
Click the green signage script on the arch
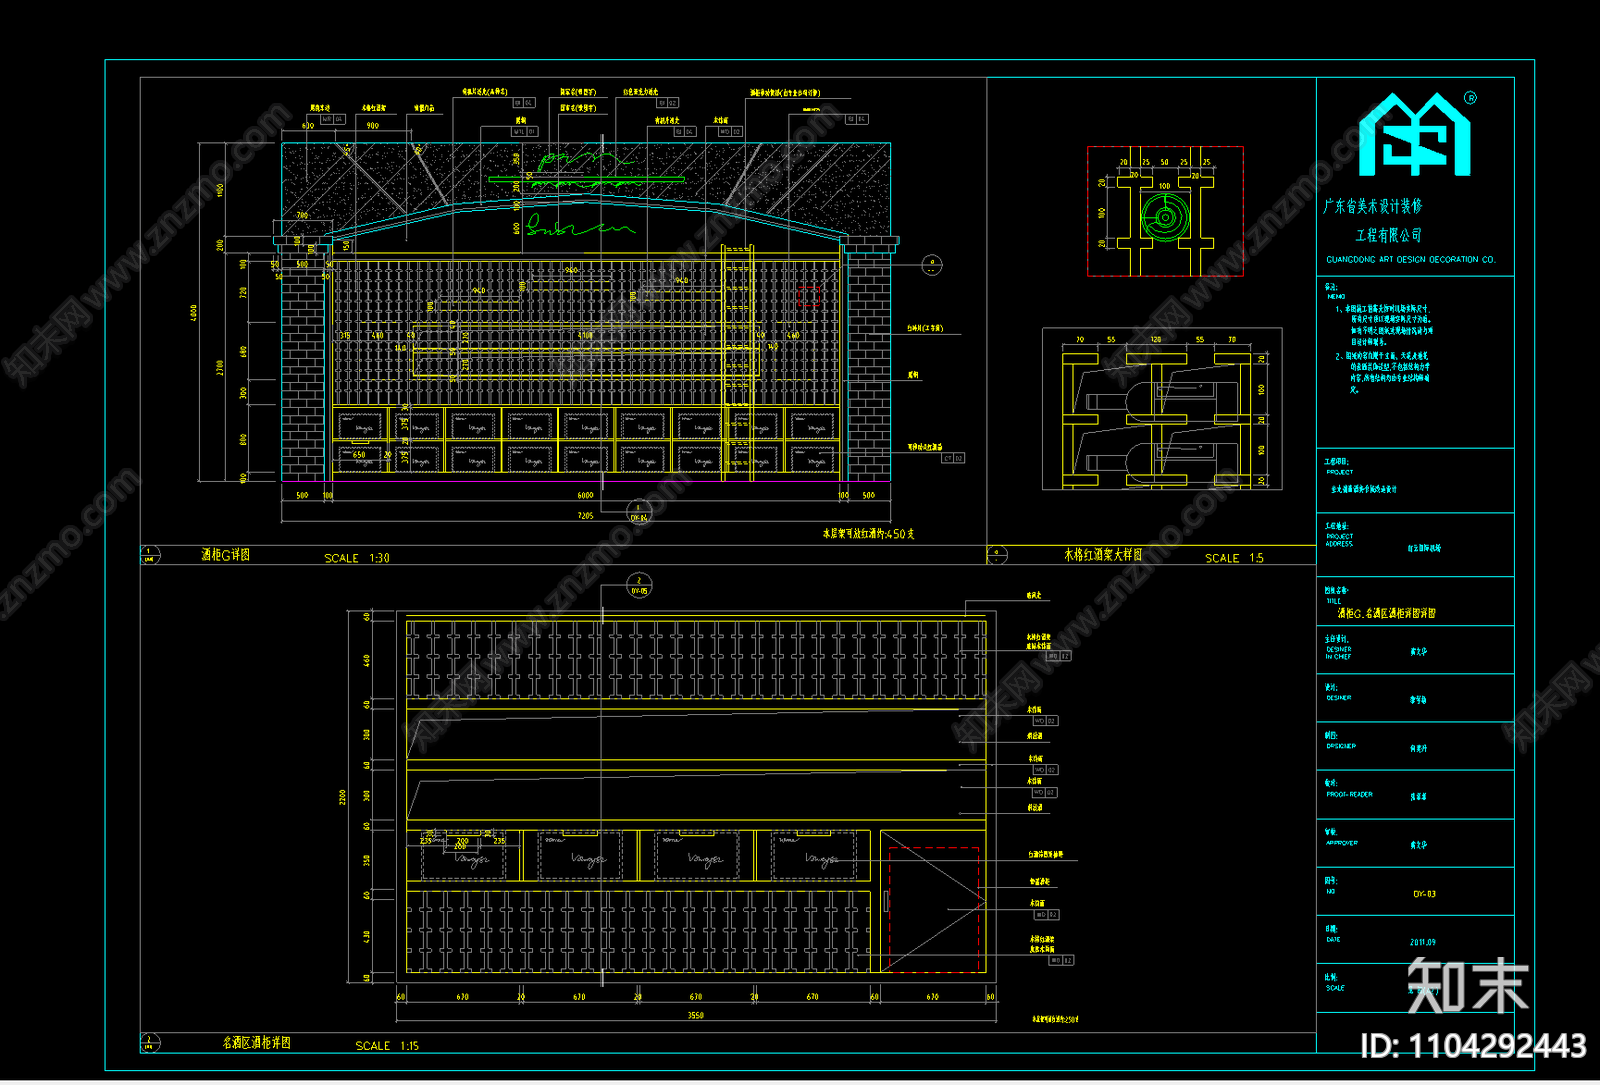pyautogui.click(x=580, y=226)
